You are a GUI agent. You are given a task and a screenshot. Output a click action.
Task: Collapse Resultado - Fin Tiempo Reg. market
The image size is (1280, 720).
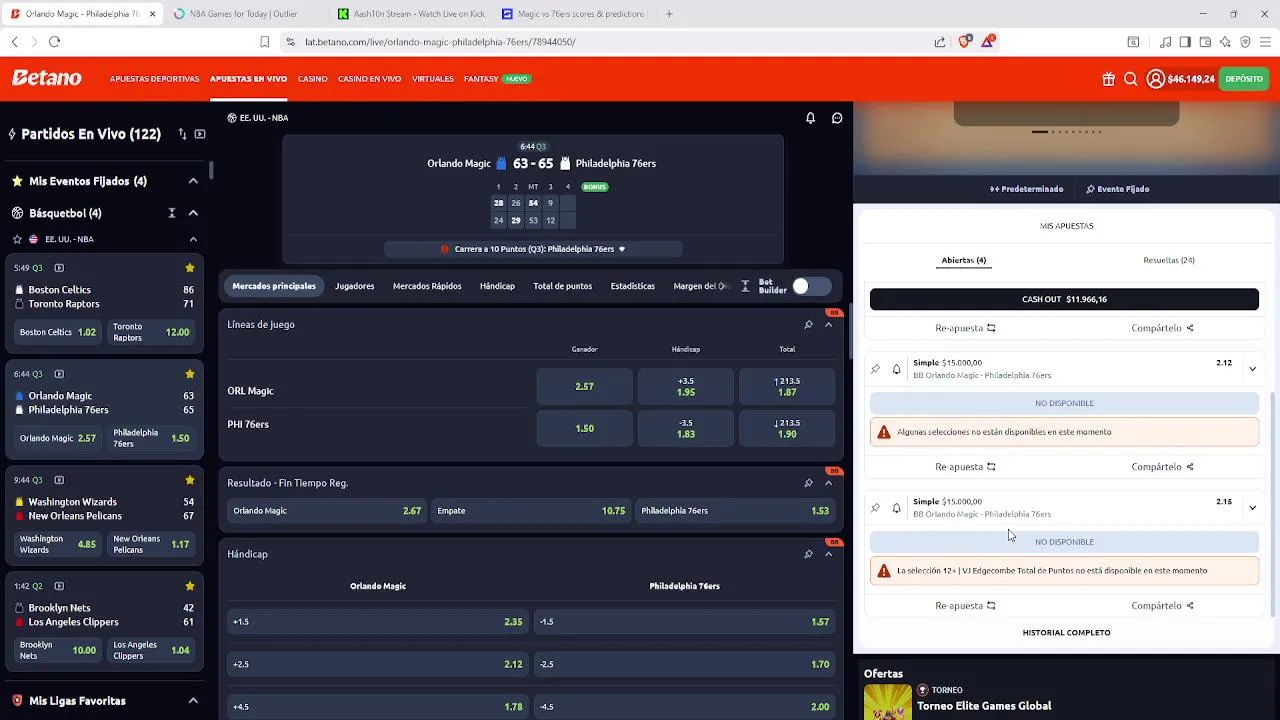pyautogui.click(x=828, y=483)
